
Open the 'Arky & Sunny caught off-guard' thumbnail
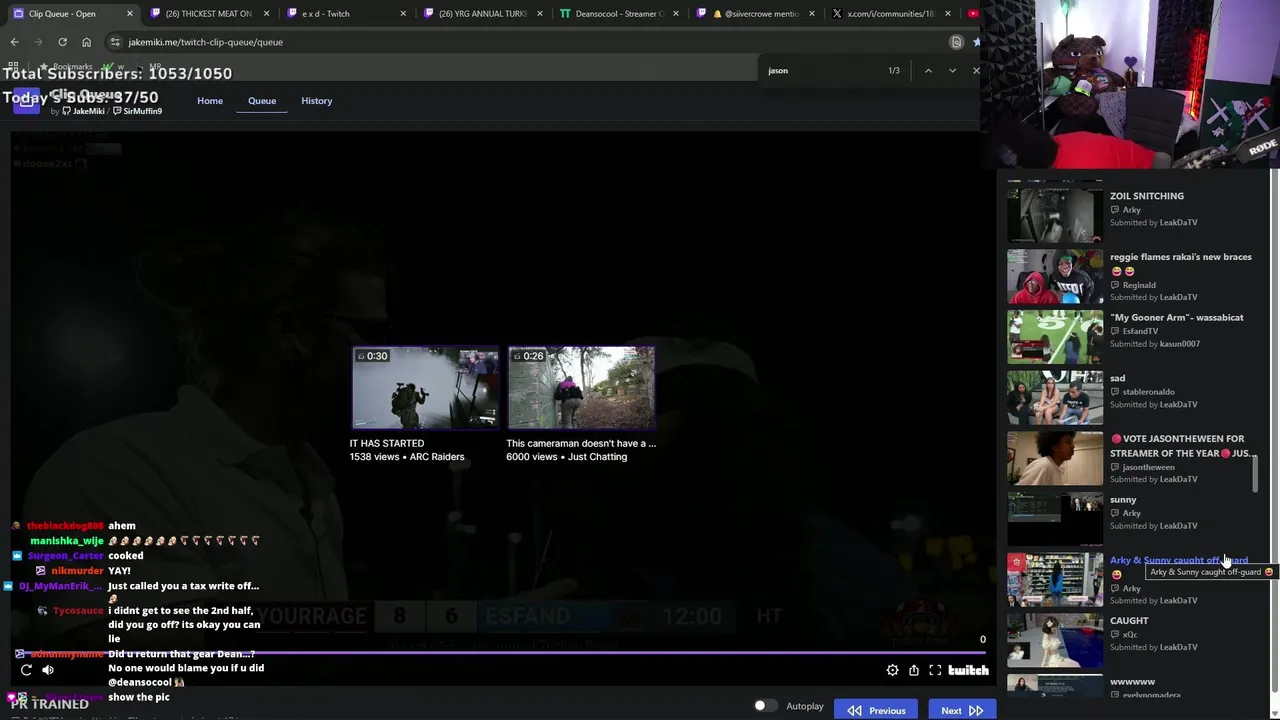(1055, 580)
